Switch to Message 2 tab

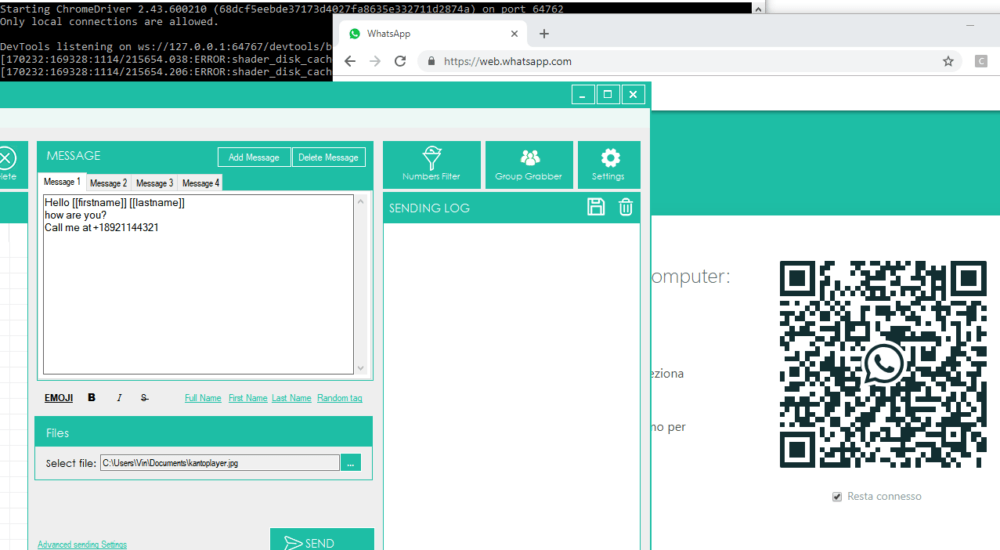click(108, 183)
